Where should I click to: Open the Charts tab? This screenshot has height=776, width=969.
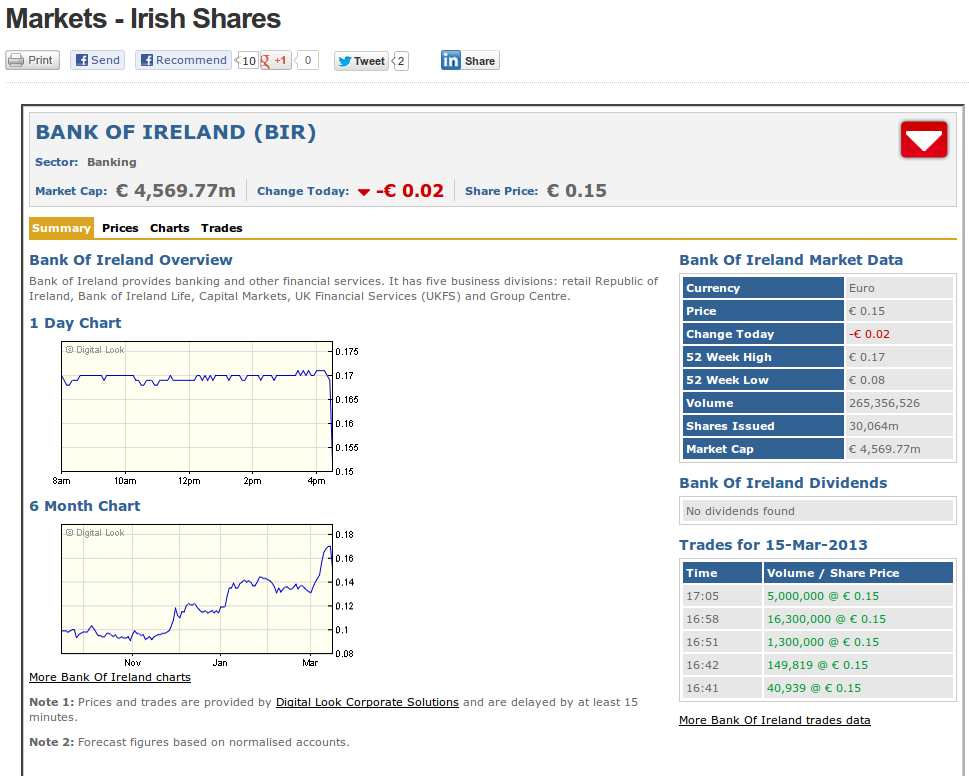point(170,228)
